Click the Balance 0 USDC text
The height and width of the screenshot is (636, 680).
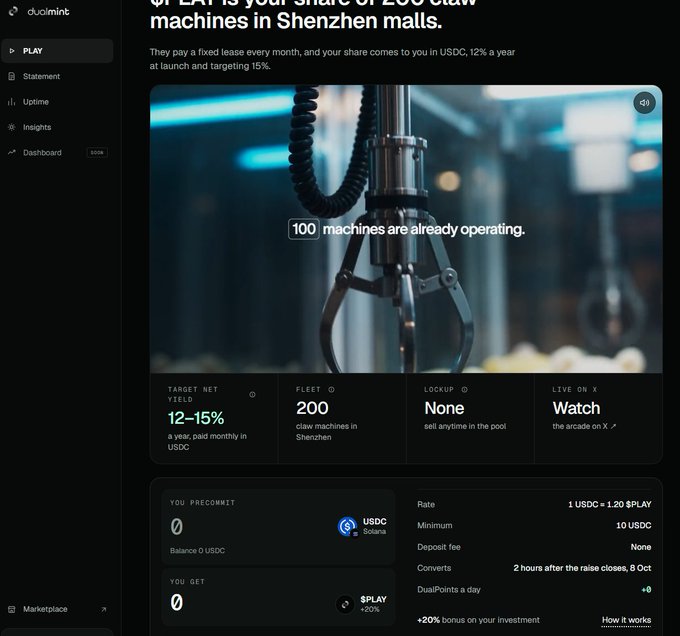pyautogui.click(x=197, y=551)
